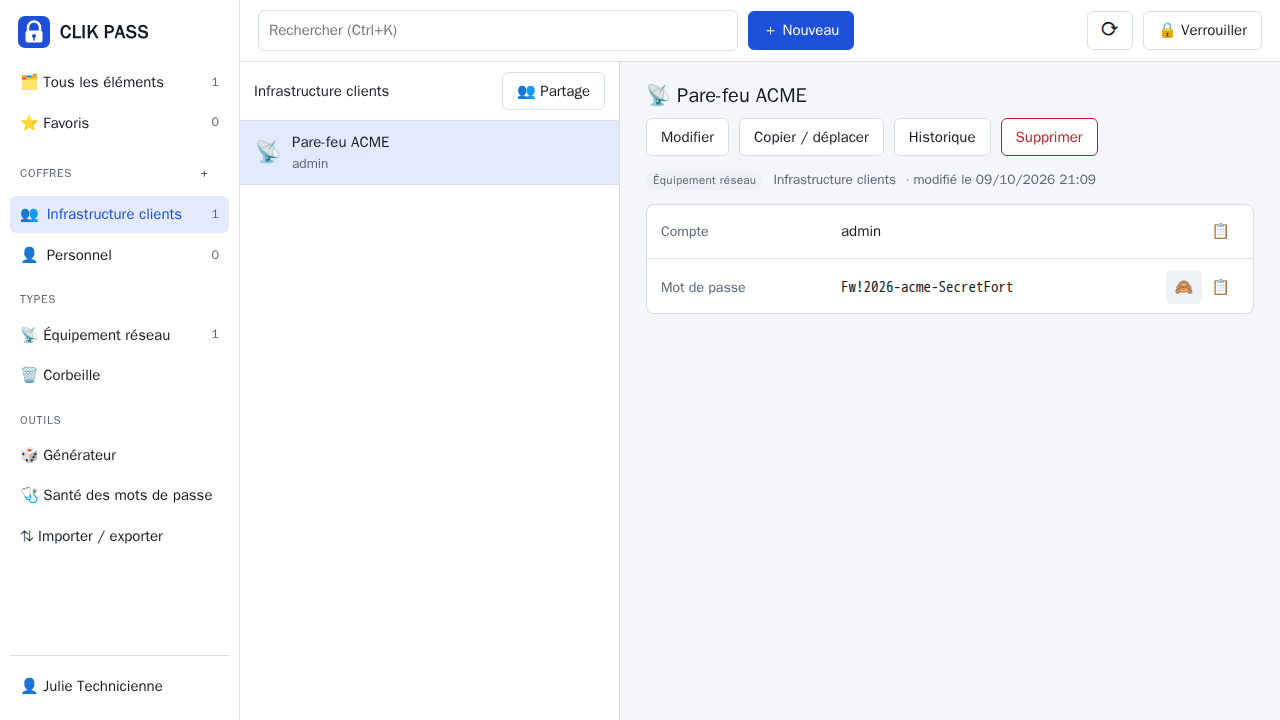The image size is (1280, 720).
Task: Select the Personnel vault
Action: tap(119, 255)
